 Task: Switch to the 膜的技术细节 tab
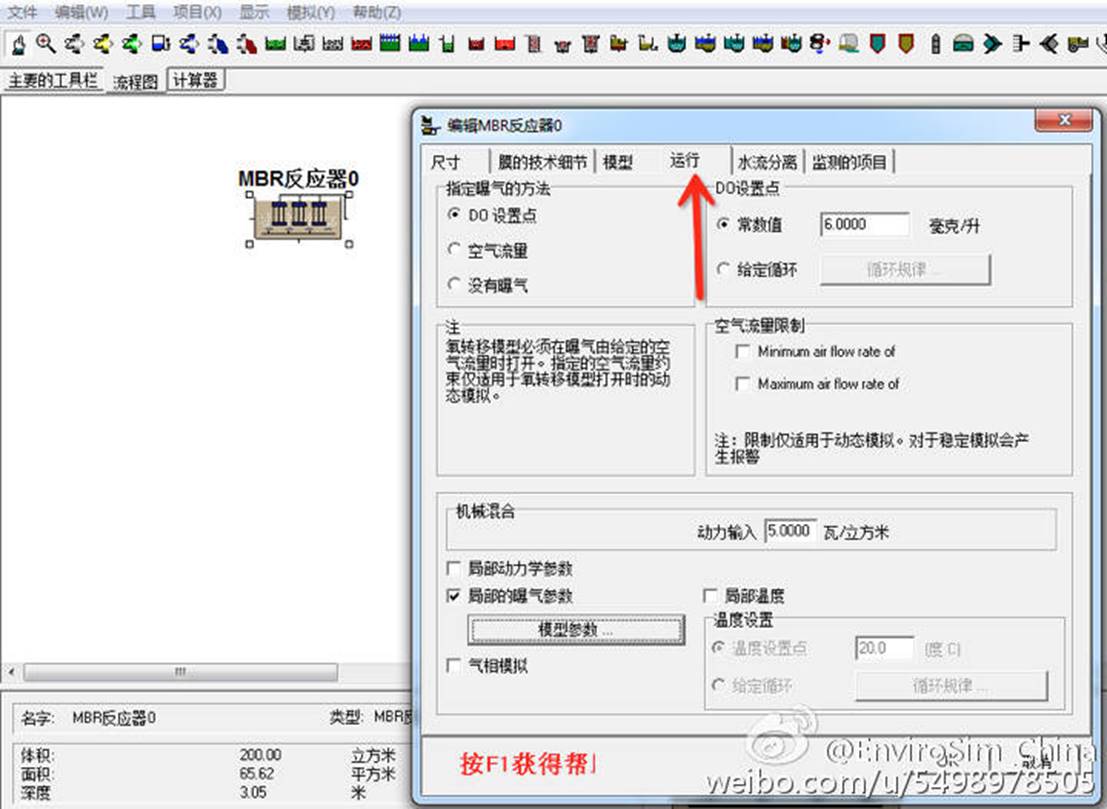(x=542, y=162)
